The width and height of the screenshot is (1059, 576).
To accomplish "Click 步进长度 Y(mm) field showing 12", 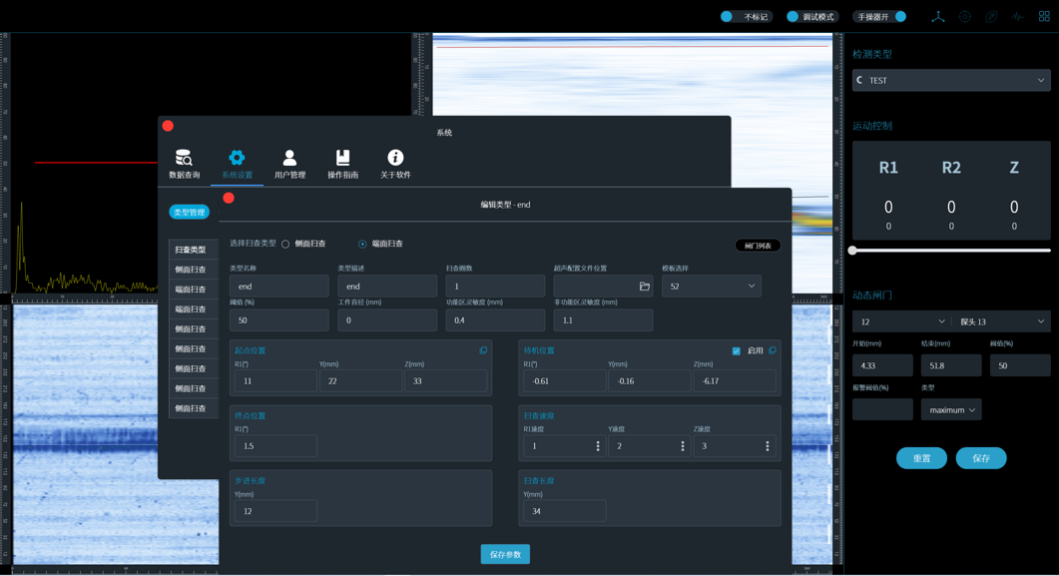I will point(276,511).
